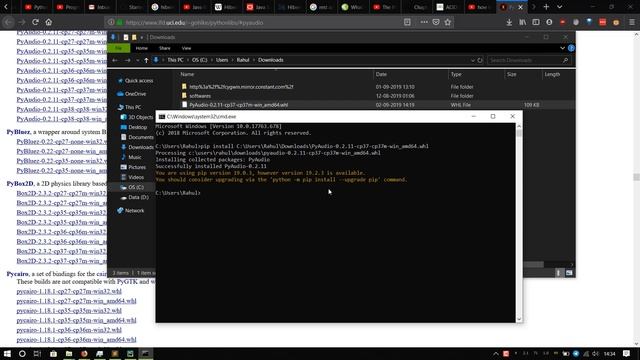Open View ribbon tab in File Explorer
The width and height of the screenshot is (640, 360).
click(187, 48)
